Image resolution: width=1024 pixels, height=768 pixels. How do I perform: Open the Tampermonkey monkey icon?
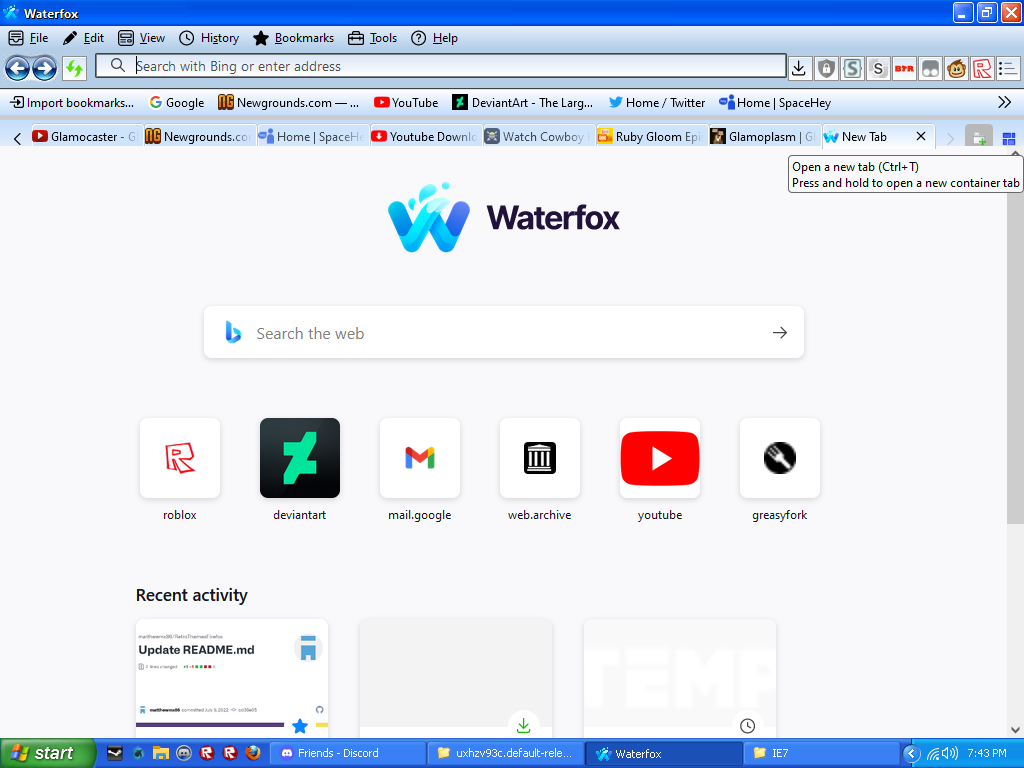coord(956,68)
